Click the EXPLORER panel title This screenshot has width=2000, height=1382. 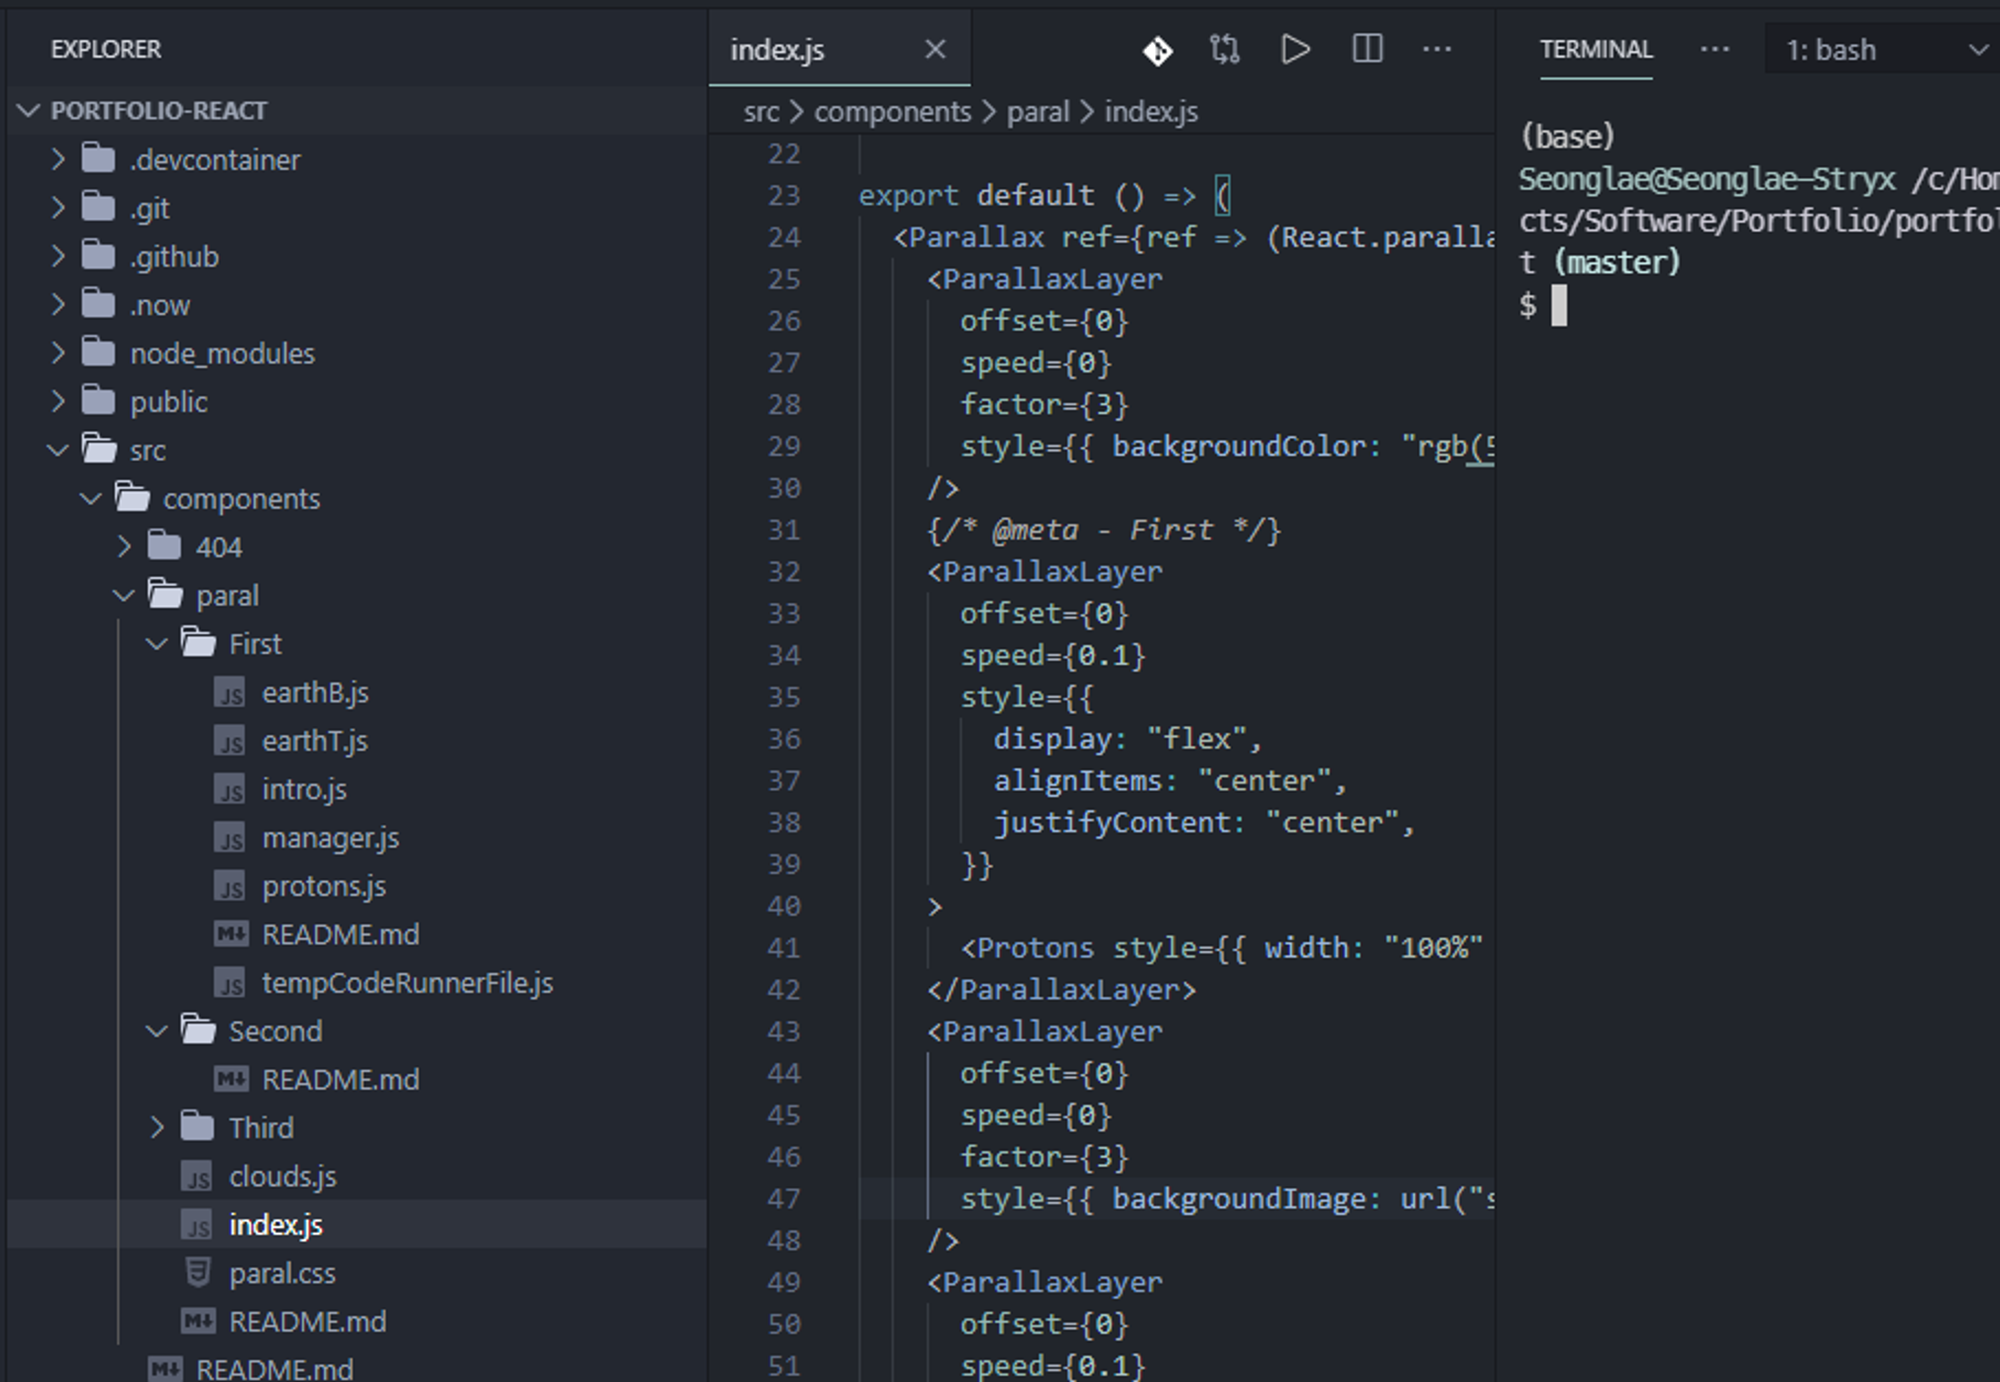[x=106, y=49]
